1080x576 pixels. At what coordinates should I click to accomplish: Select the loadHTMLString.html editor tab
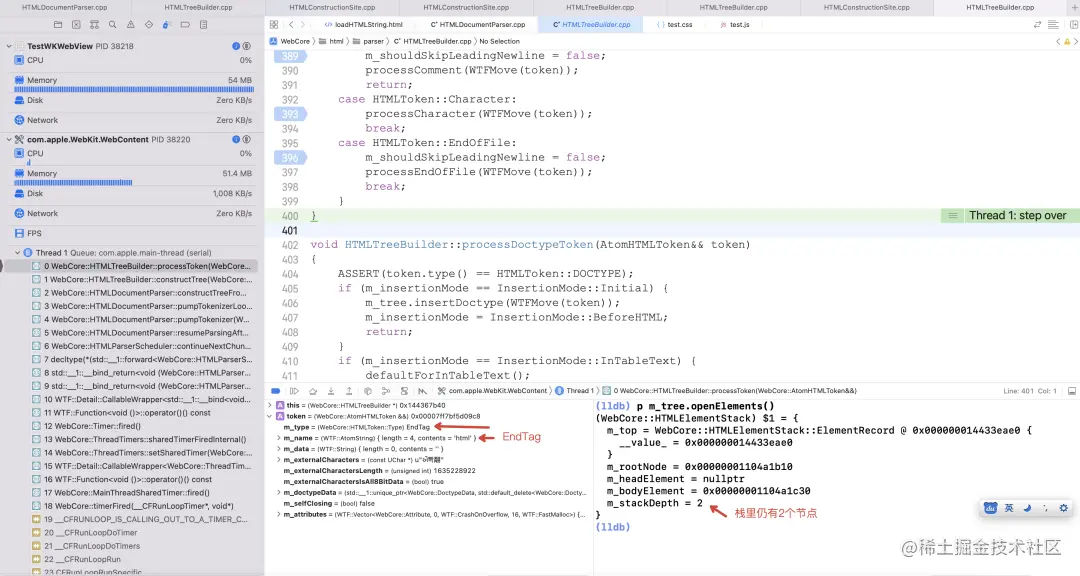tap(363, 24)
